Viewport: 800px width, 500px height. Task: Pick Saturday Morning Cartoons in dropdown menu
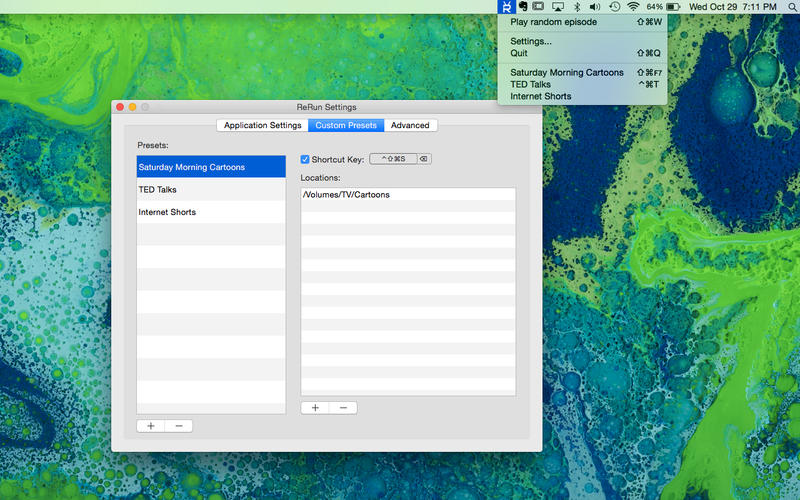click(582, 72)
